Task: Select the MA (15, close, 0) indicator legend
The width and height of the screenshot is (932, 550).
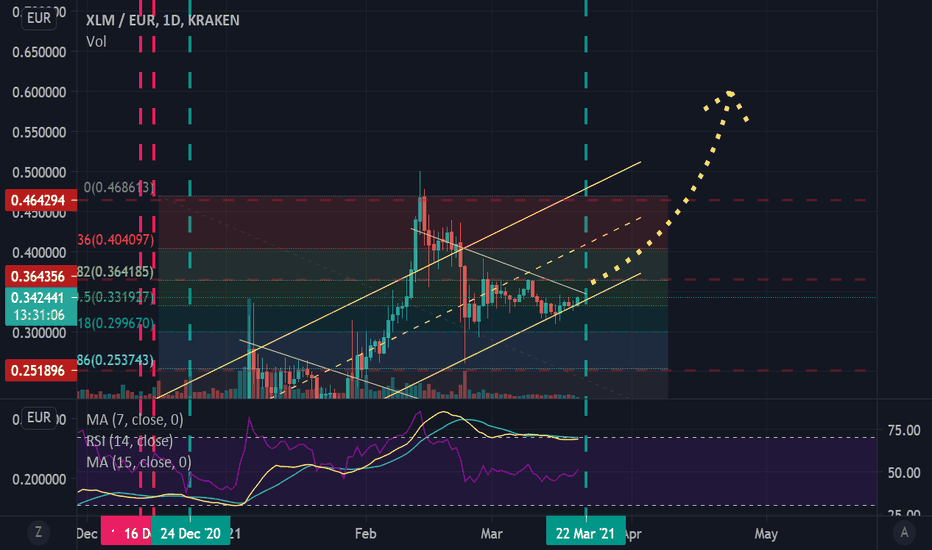Action: [138, 462]
